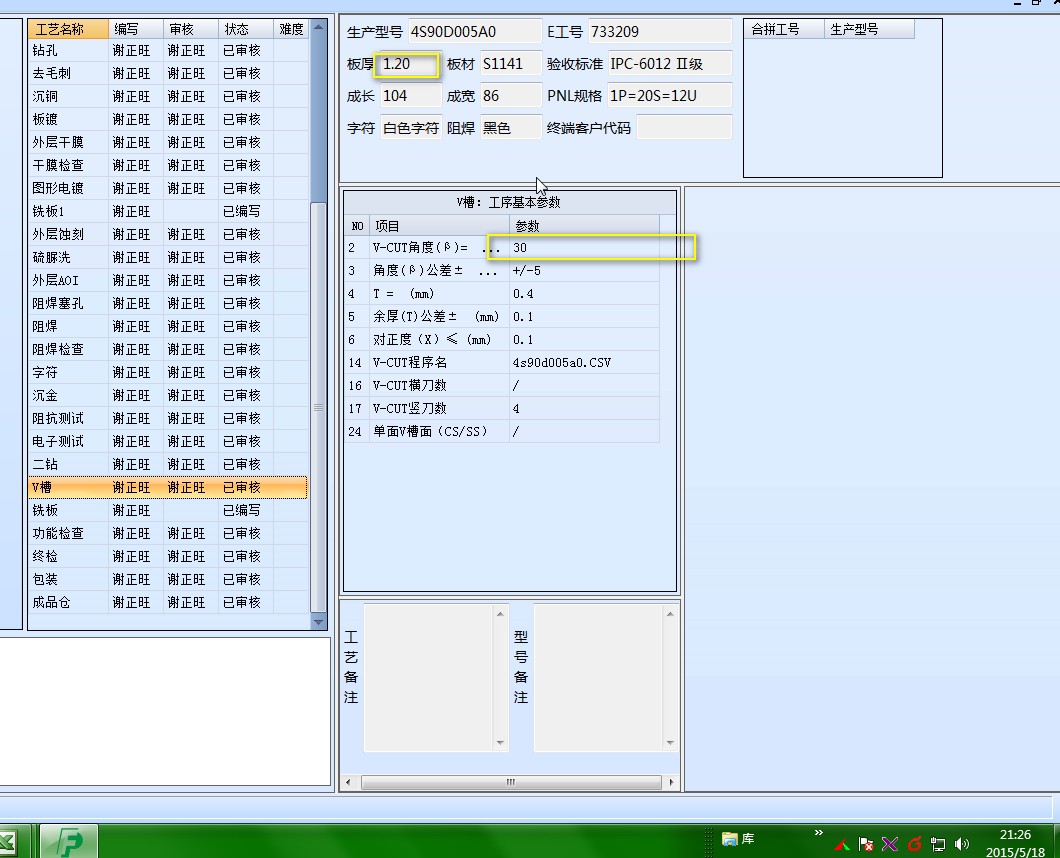This screenshot has height=858, width=1060.
Task: Open Action Center flag tray icon
Action: [865, 844]
